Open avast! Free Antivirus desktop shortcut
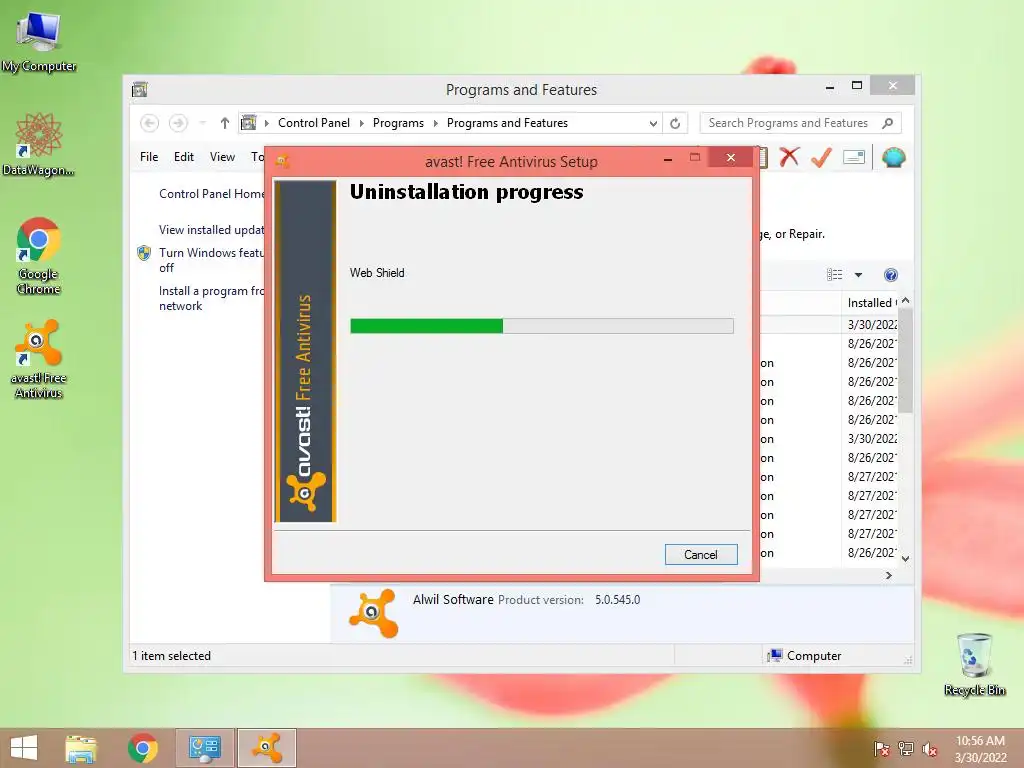The width and height of the screenshot is (1024, 768). click(39, 358)
